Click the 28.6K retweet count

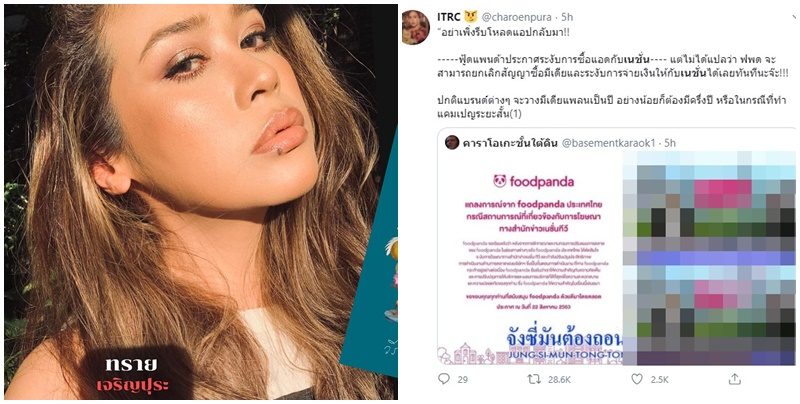(x=559, y=380)
